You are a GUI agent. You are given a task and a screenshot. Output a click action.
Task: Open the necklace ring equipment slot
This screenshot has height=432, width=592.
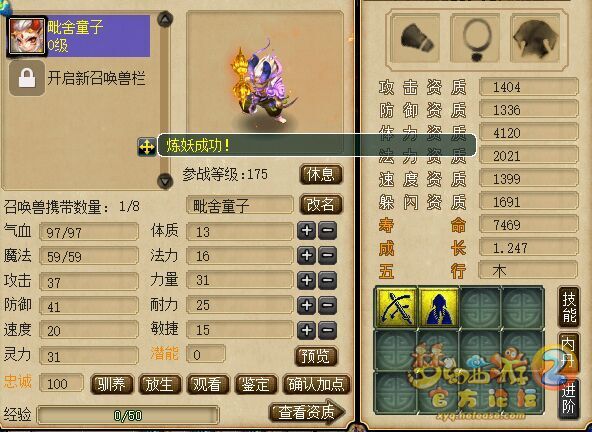click(475, 39)
